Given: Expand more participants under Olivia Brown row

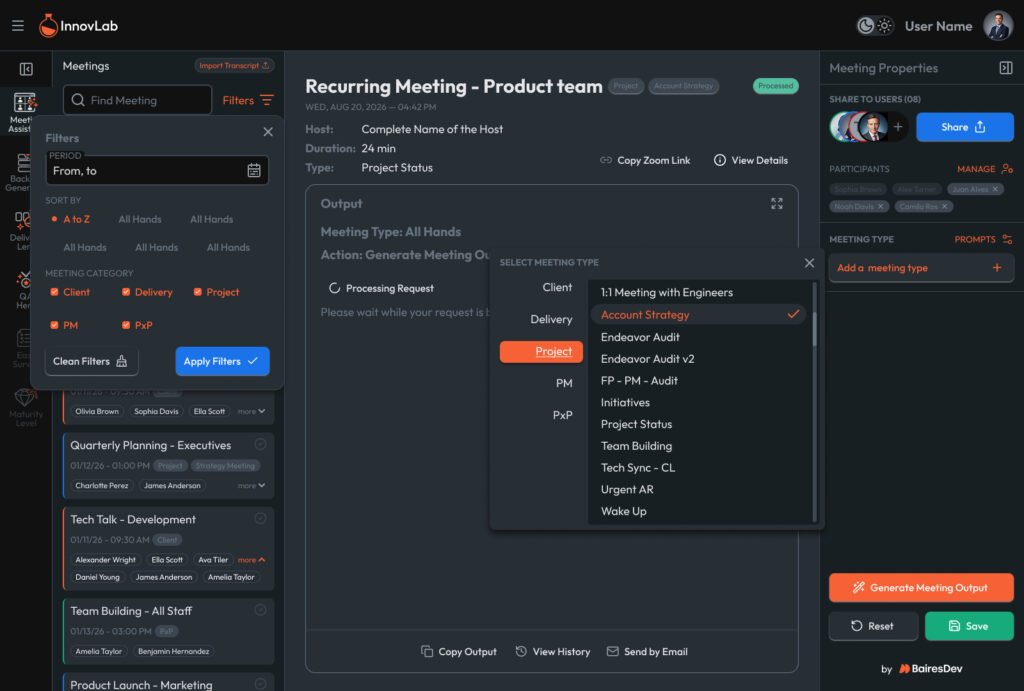Looking at the screenshot, I should click(x=251, y=411).
